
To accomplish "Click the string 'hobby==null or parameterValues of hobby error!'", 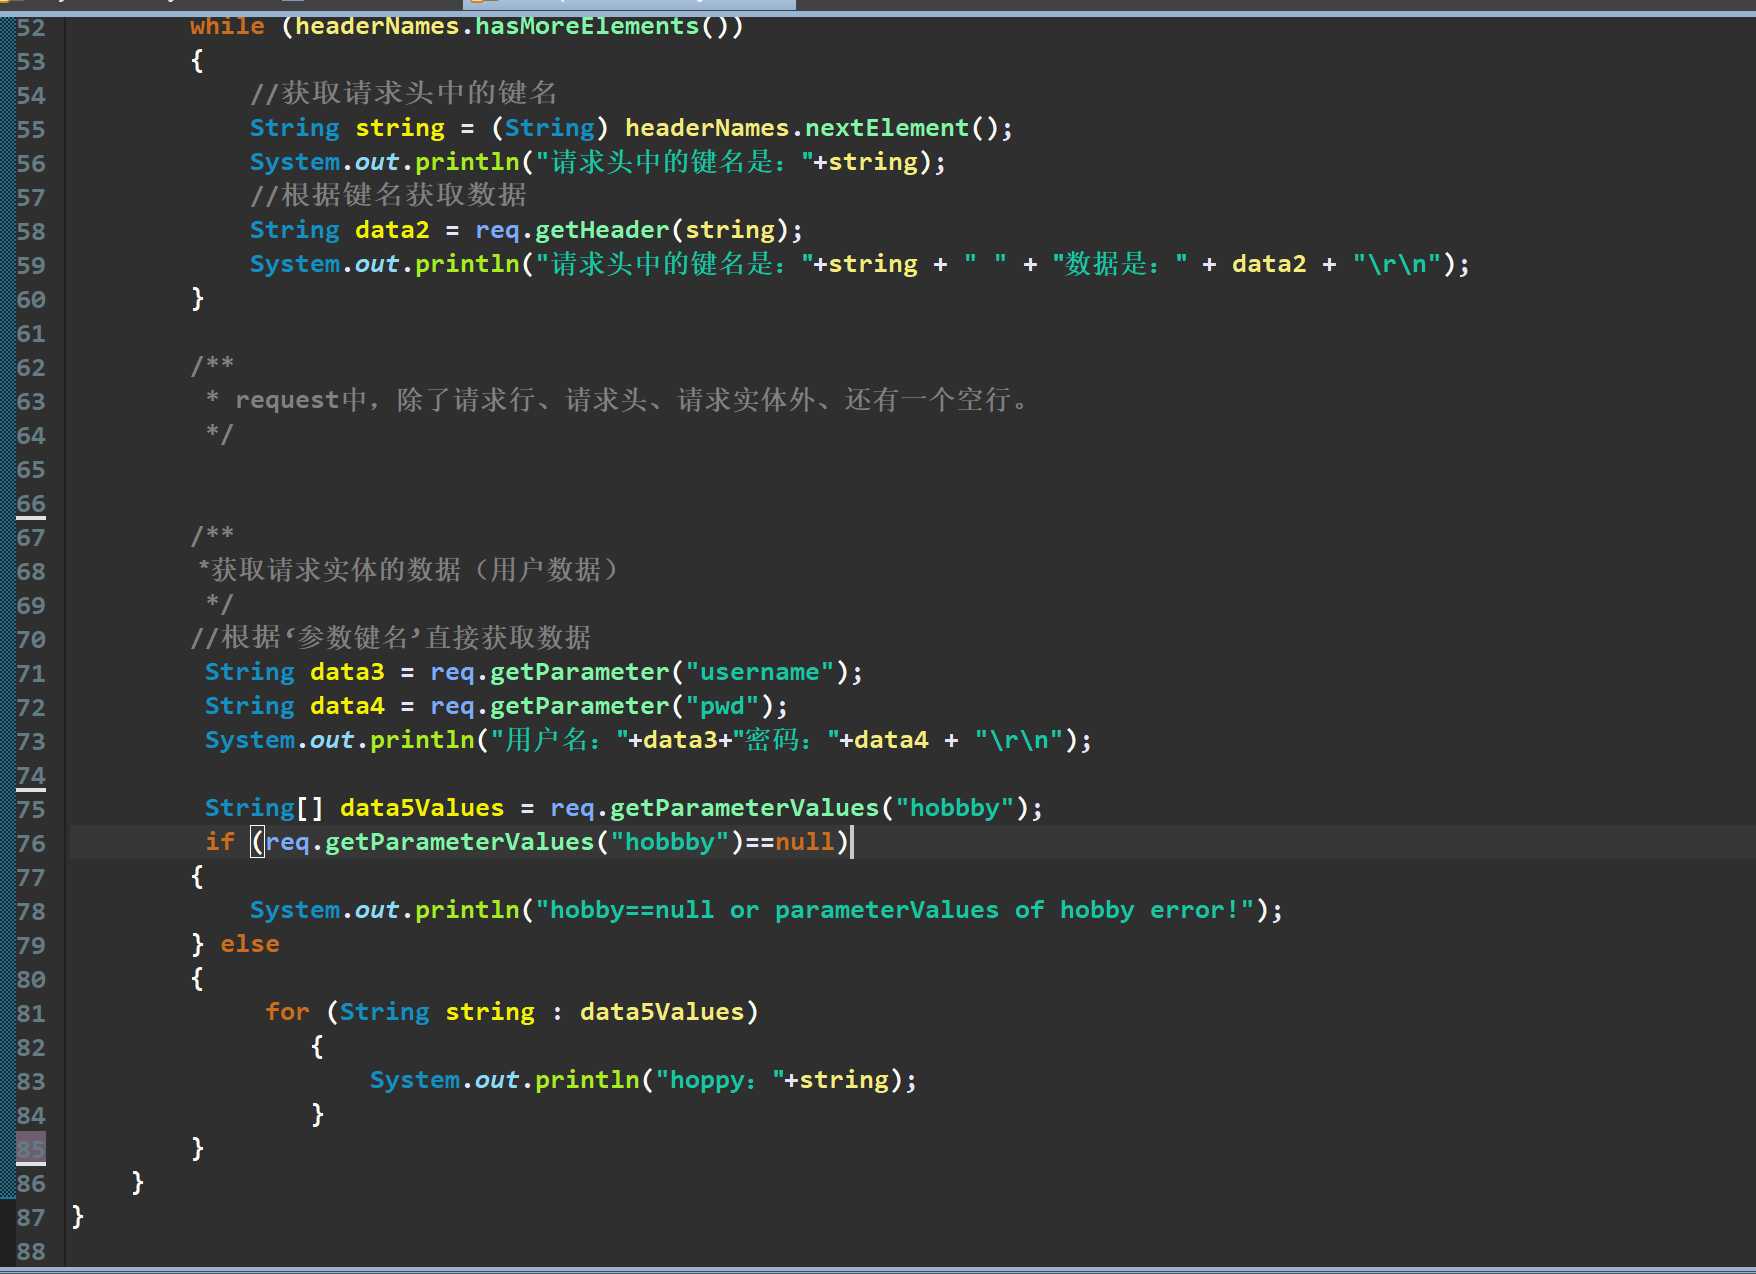I will click(895, 910).
